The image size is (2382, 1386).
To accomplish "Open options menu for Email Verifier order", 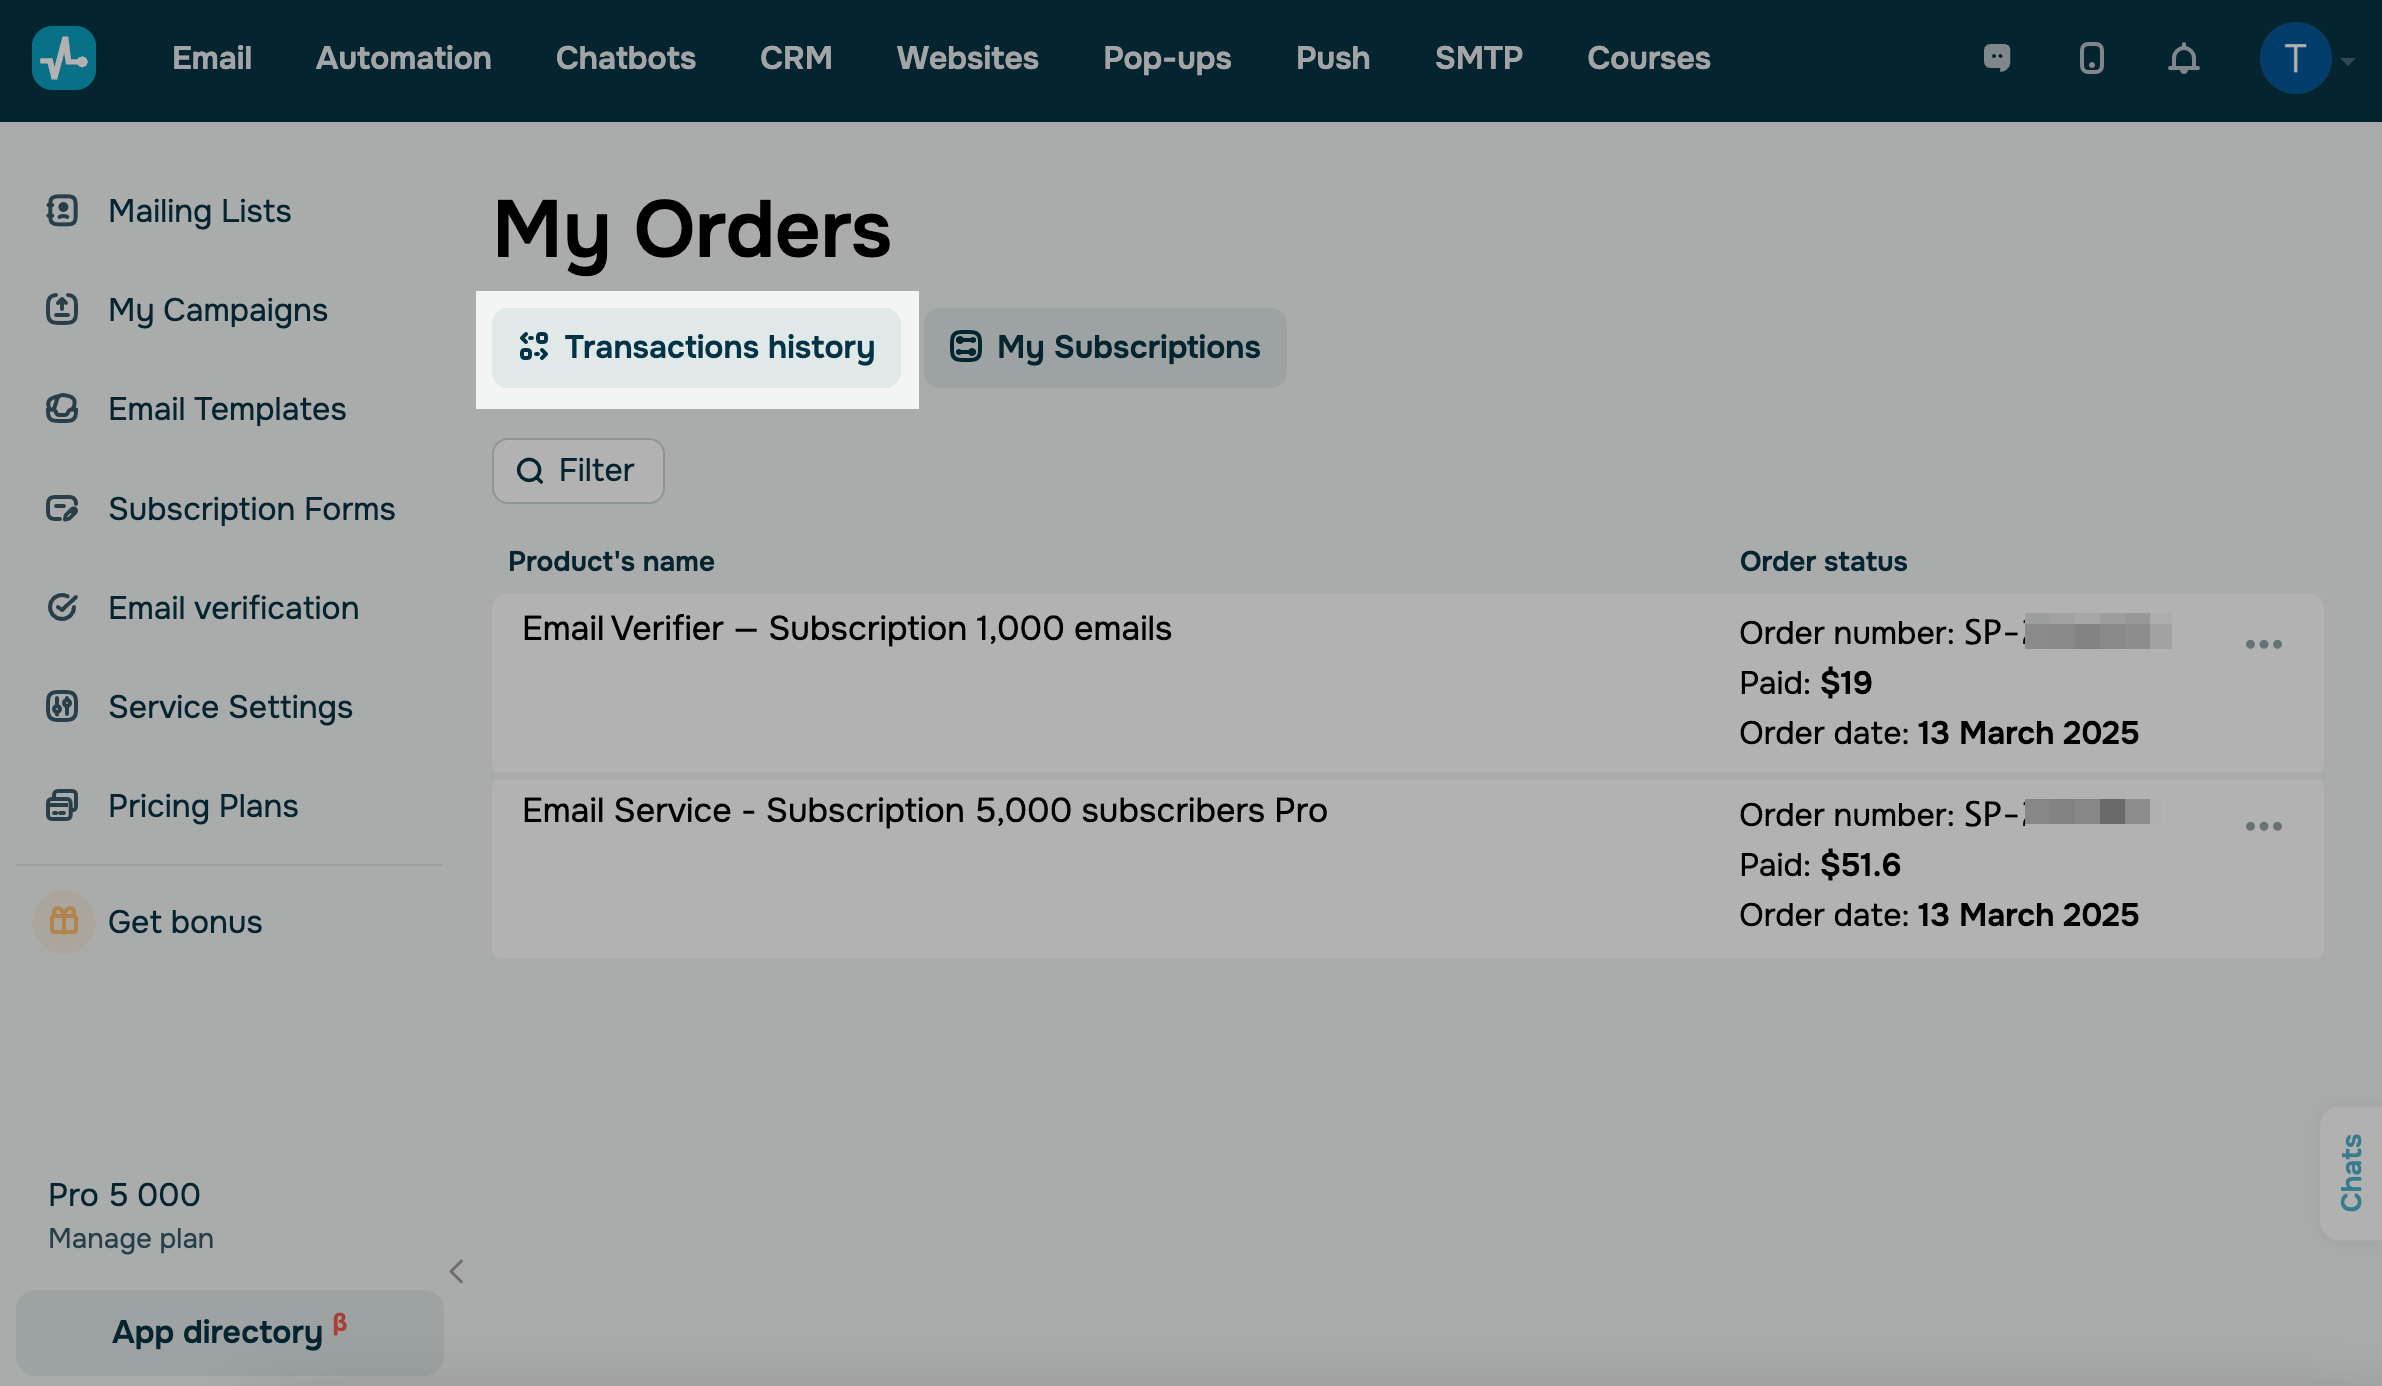I will tap(2263, 644).
